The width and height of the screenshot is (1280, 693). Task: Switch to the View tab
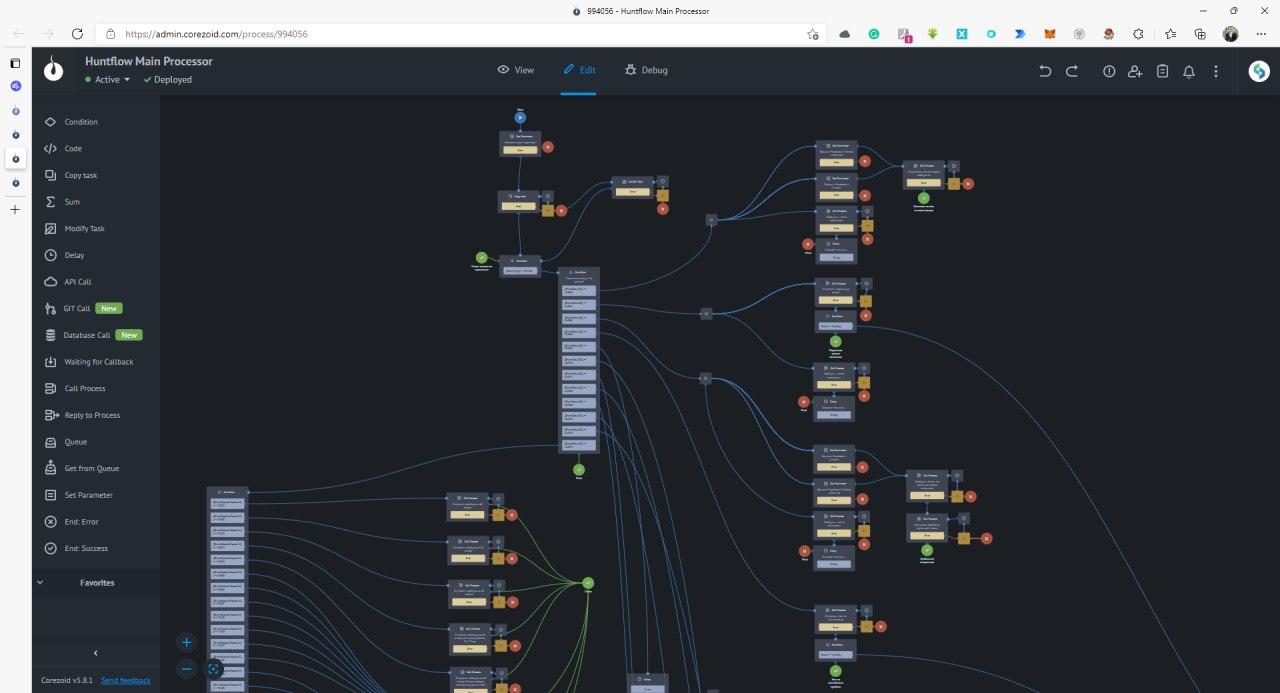[x=516, y=70]
